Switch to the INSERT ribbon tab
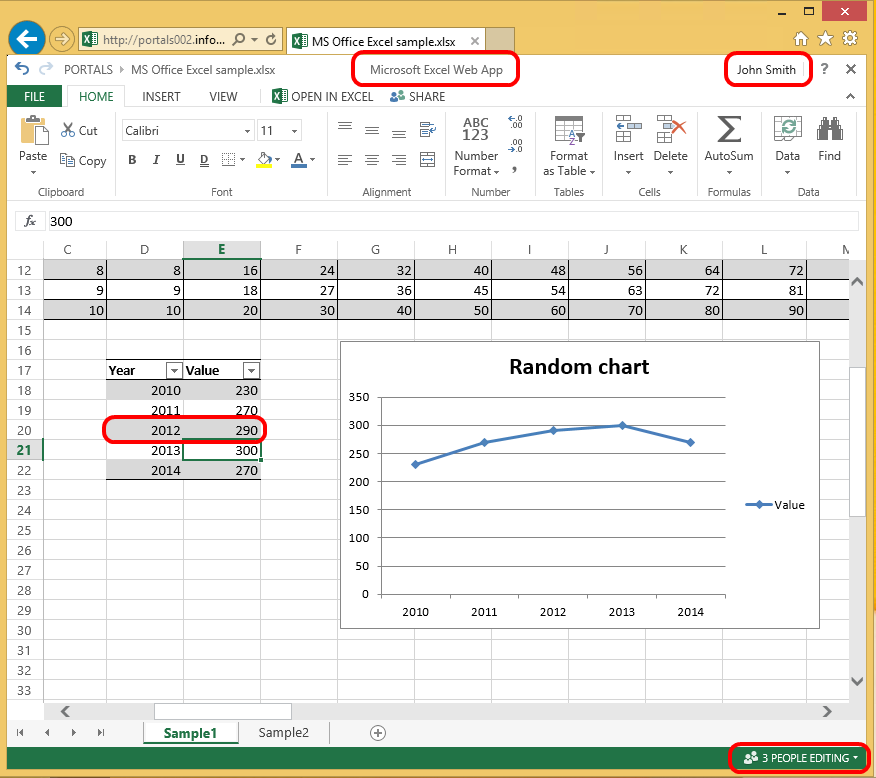Screen dimensions: 876x778 pos(161,97)
